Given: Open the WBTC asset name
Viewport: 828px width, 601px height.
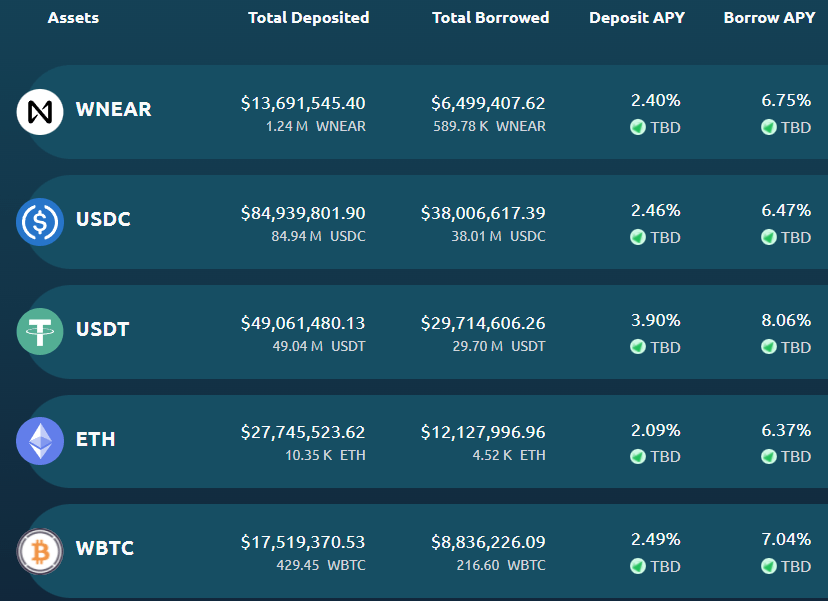Looking at the screenshot, I should coord(105,548).
